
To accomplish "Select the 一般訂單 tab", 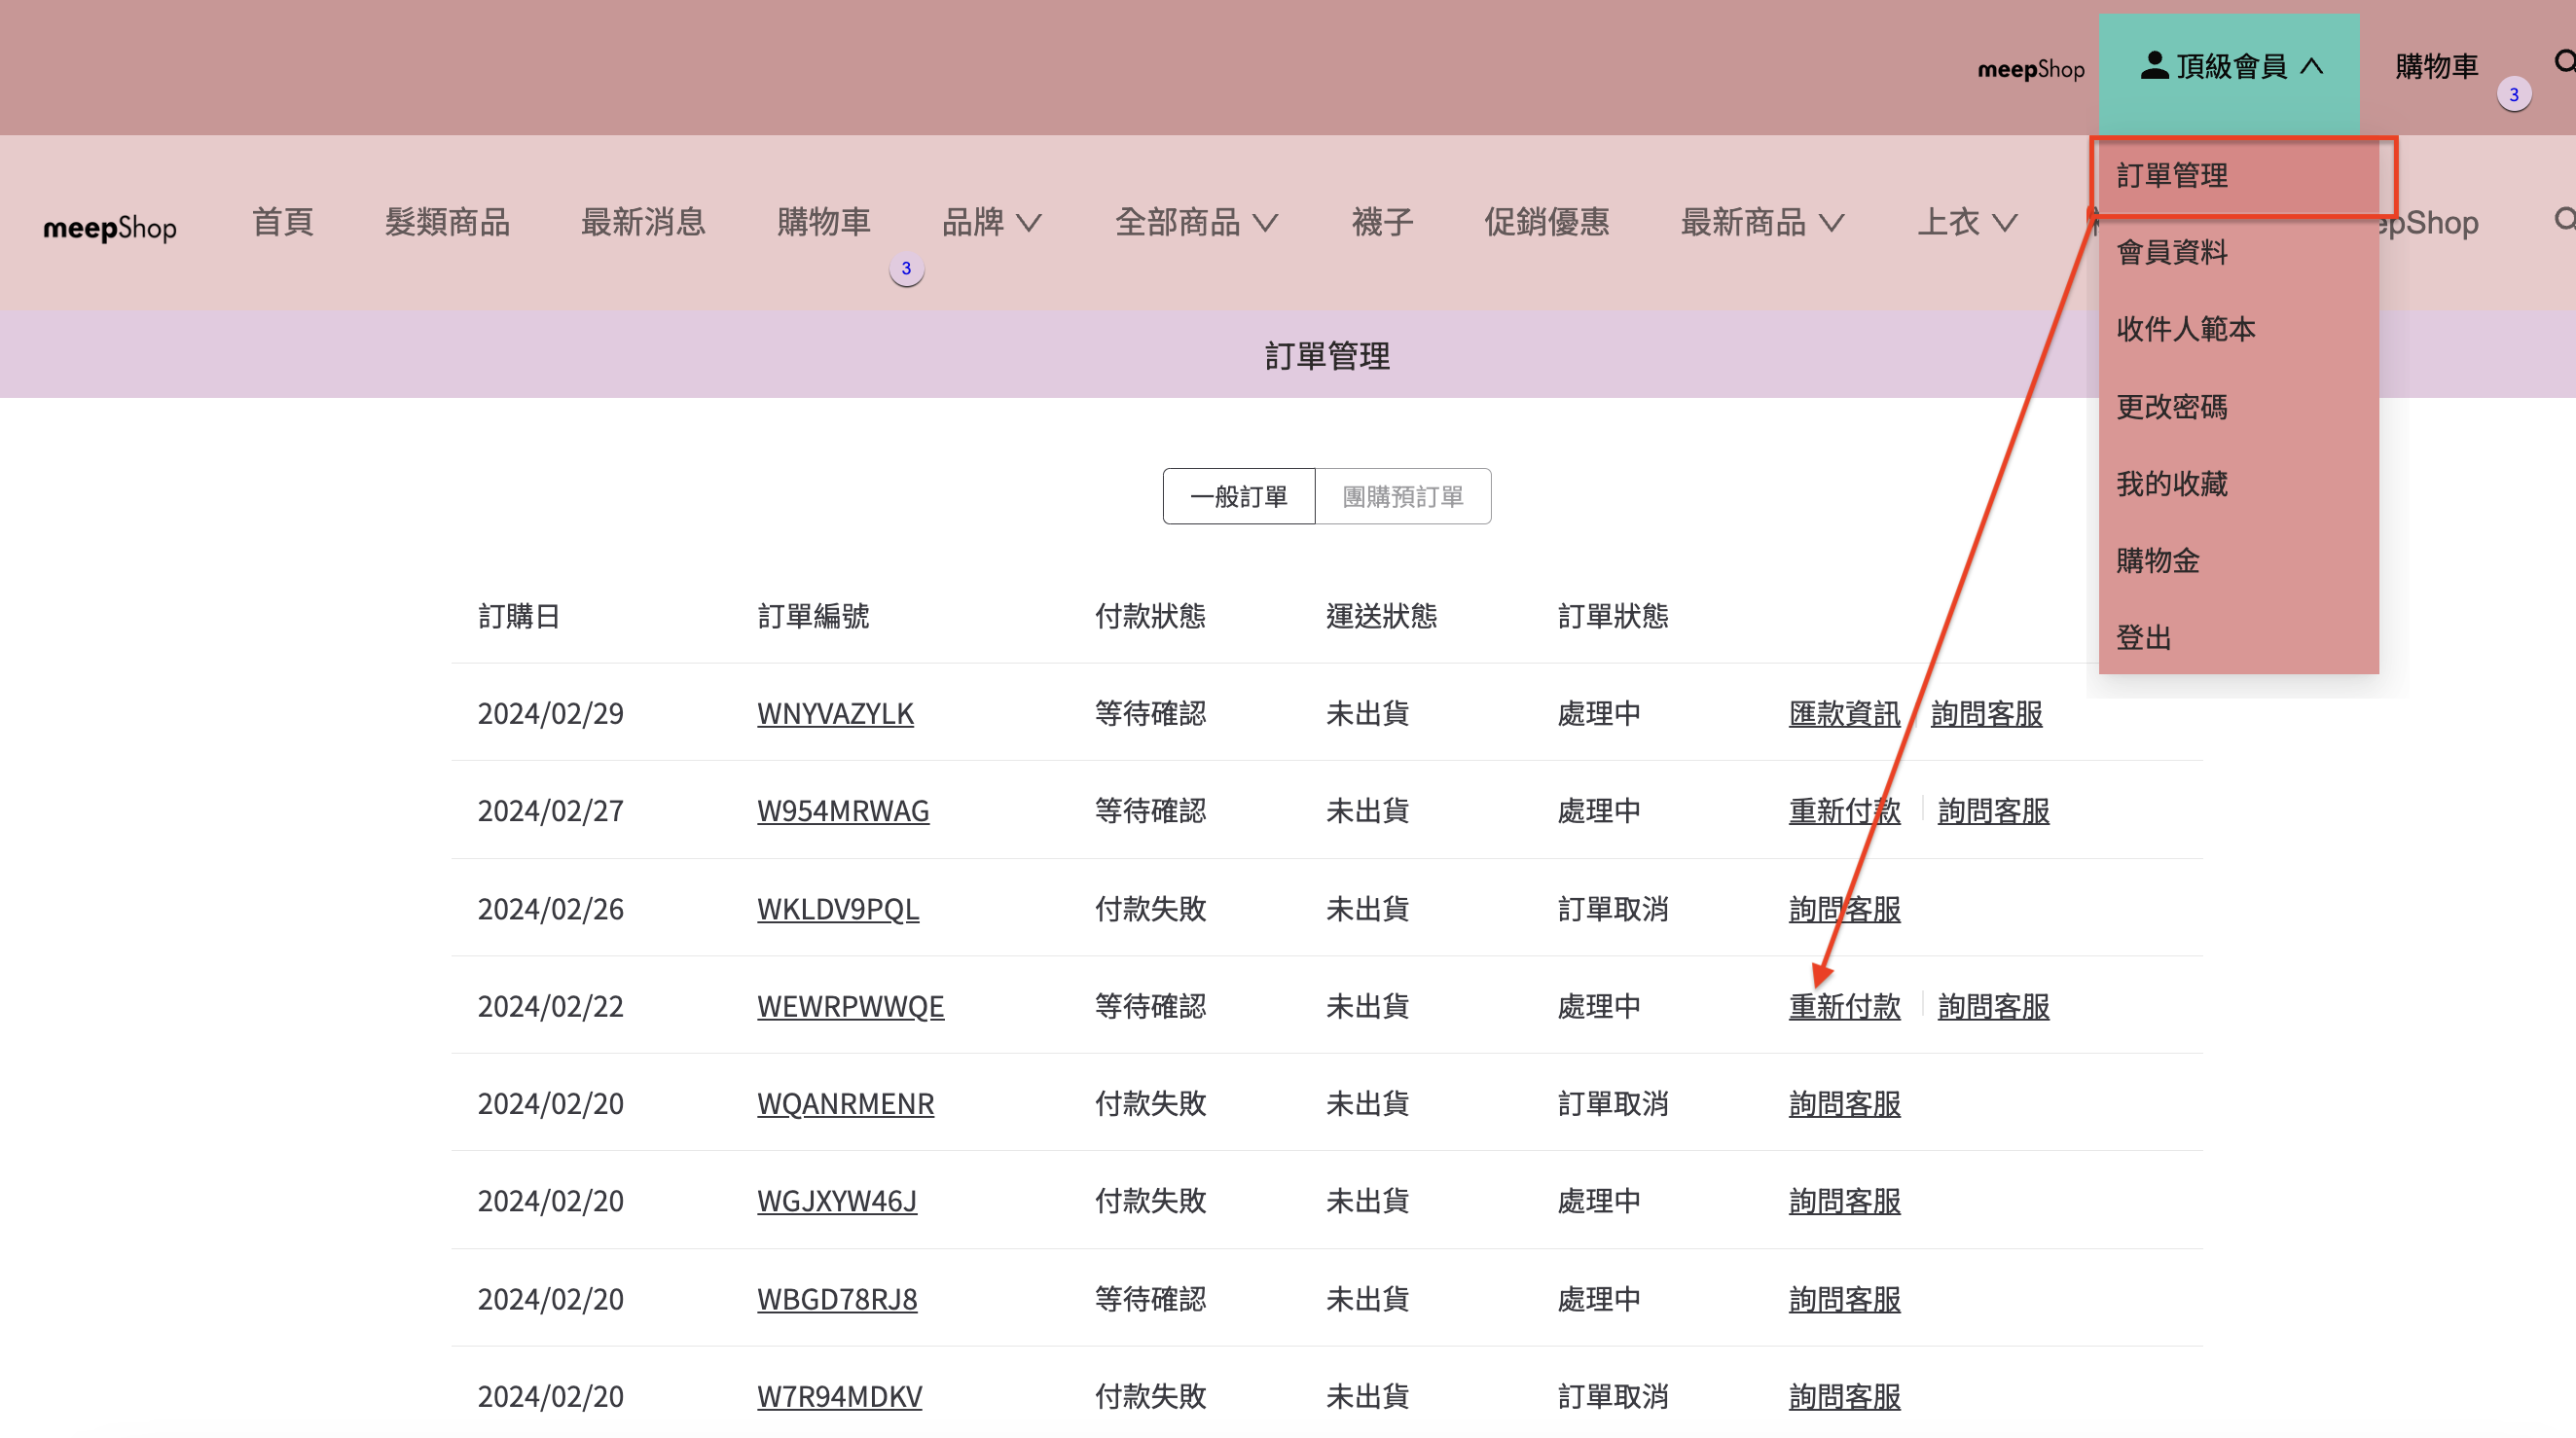I will 1238,497.
